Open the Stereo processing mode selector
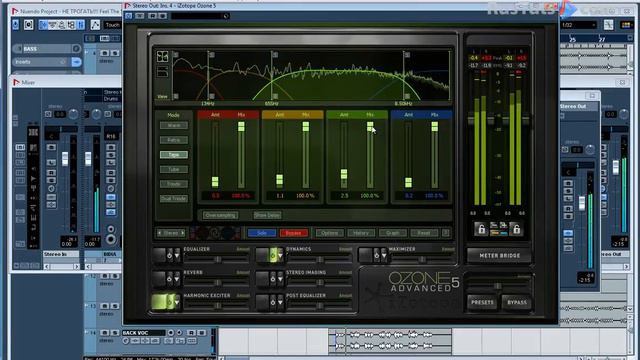The image size is (640, 360). [x=171, y=233]
